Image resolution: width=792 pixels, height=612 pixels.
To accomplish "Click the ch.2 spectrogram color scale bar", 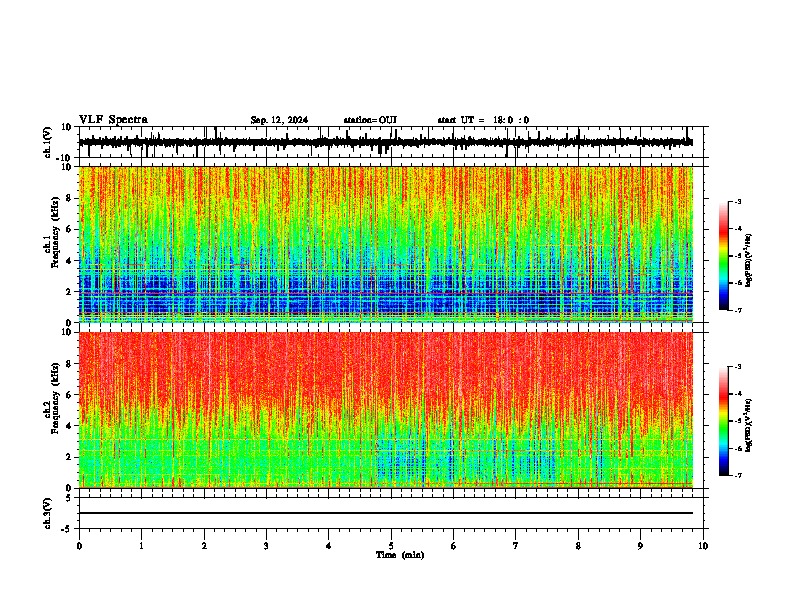I will pos(723,421).
